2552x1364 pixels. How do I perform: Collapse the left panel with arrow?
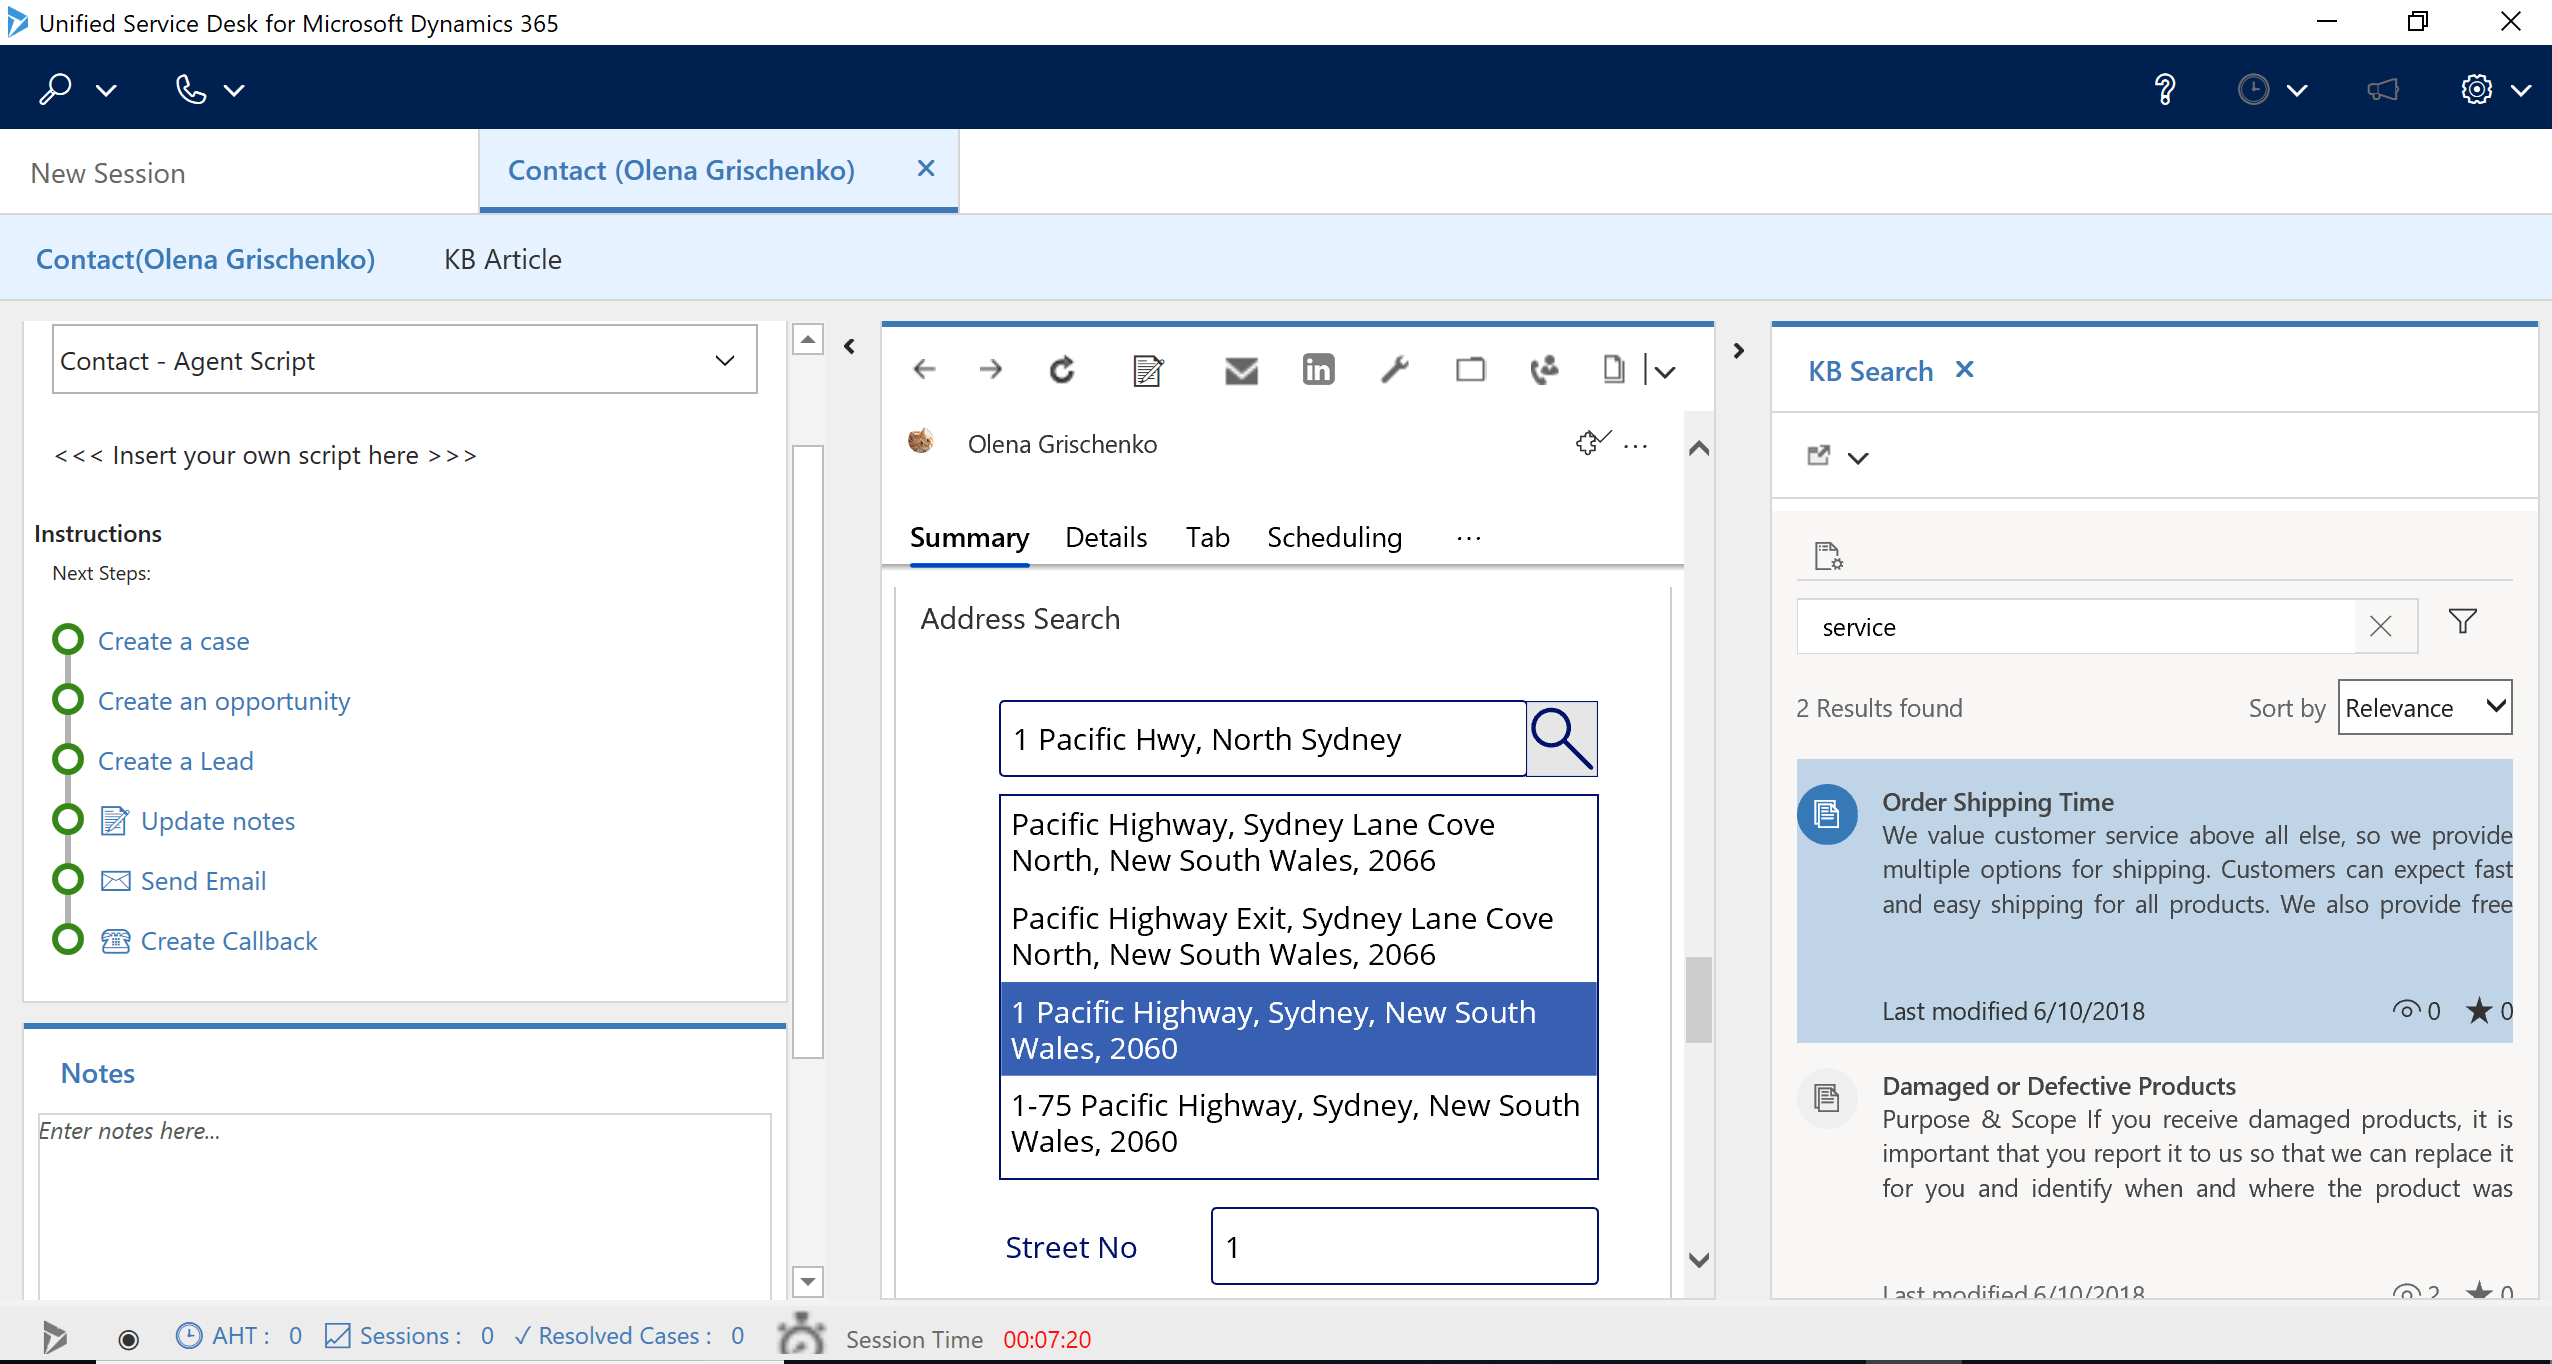coord(849,347)
